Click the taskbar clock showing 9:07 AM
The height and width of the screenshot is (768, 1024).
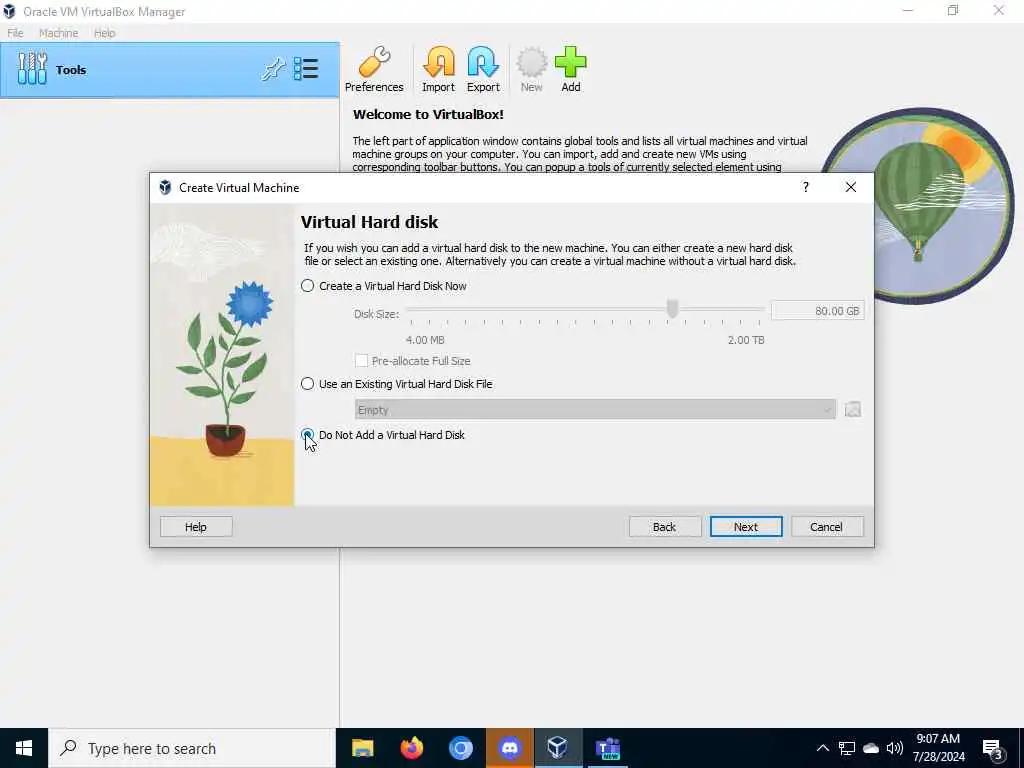point(938,748)
